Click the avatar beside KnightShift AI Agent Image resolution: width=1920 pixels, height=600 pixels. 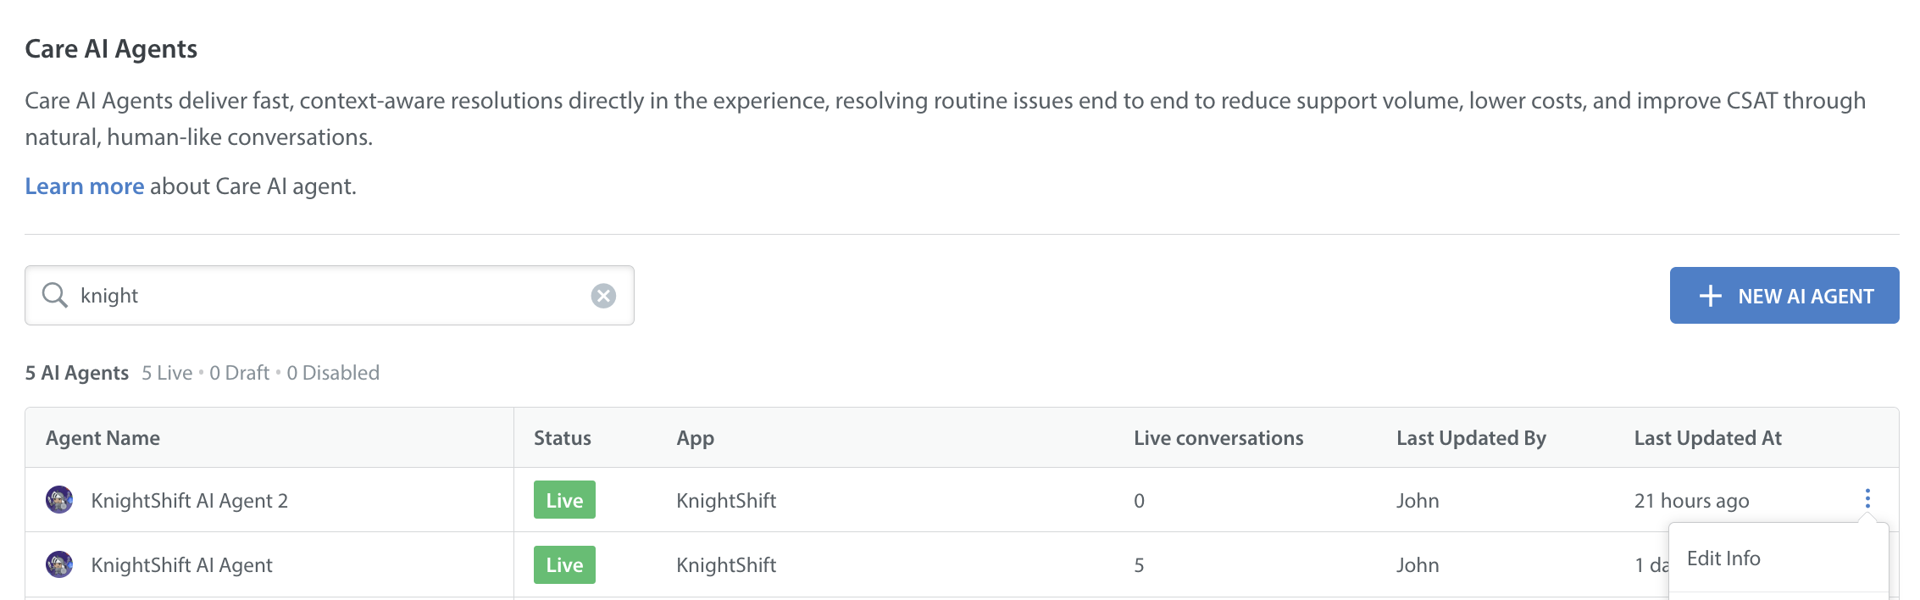click(59, 565)
